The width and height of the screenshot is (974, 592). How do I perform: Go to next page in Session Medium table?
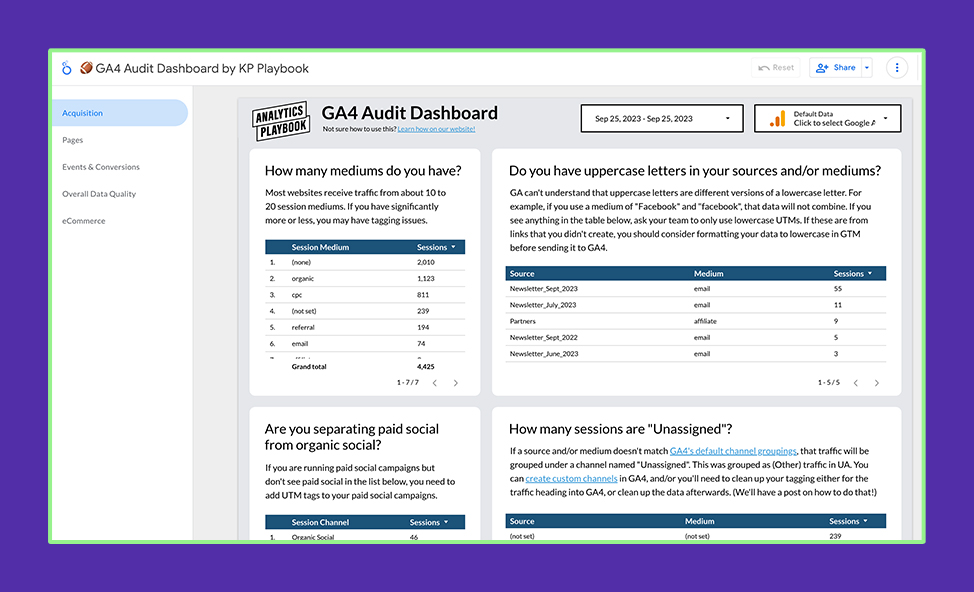456,383
